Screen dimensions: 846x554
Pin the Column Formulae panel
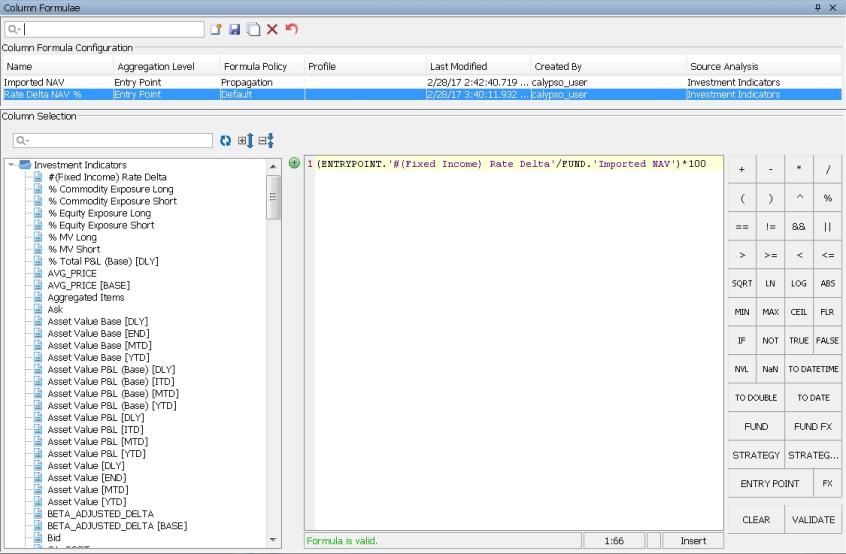(817, 8)
